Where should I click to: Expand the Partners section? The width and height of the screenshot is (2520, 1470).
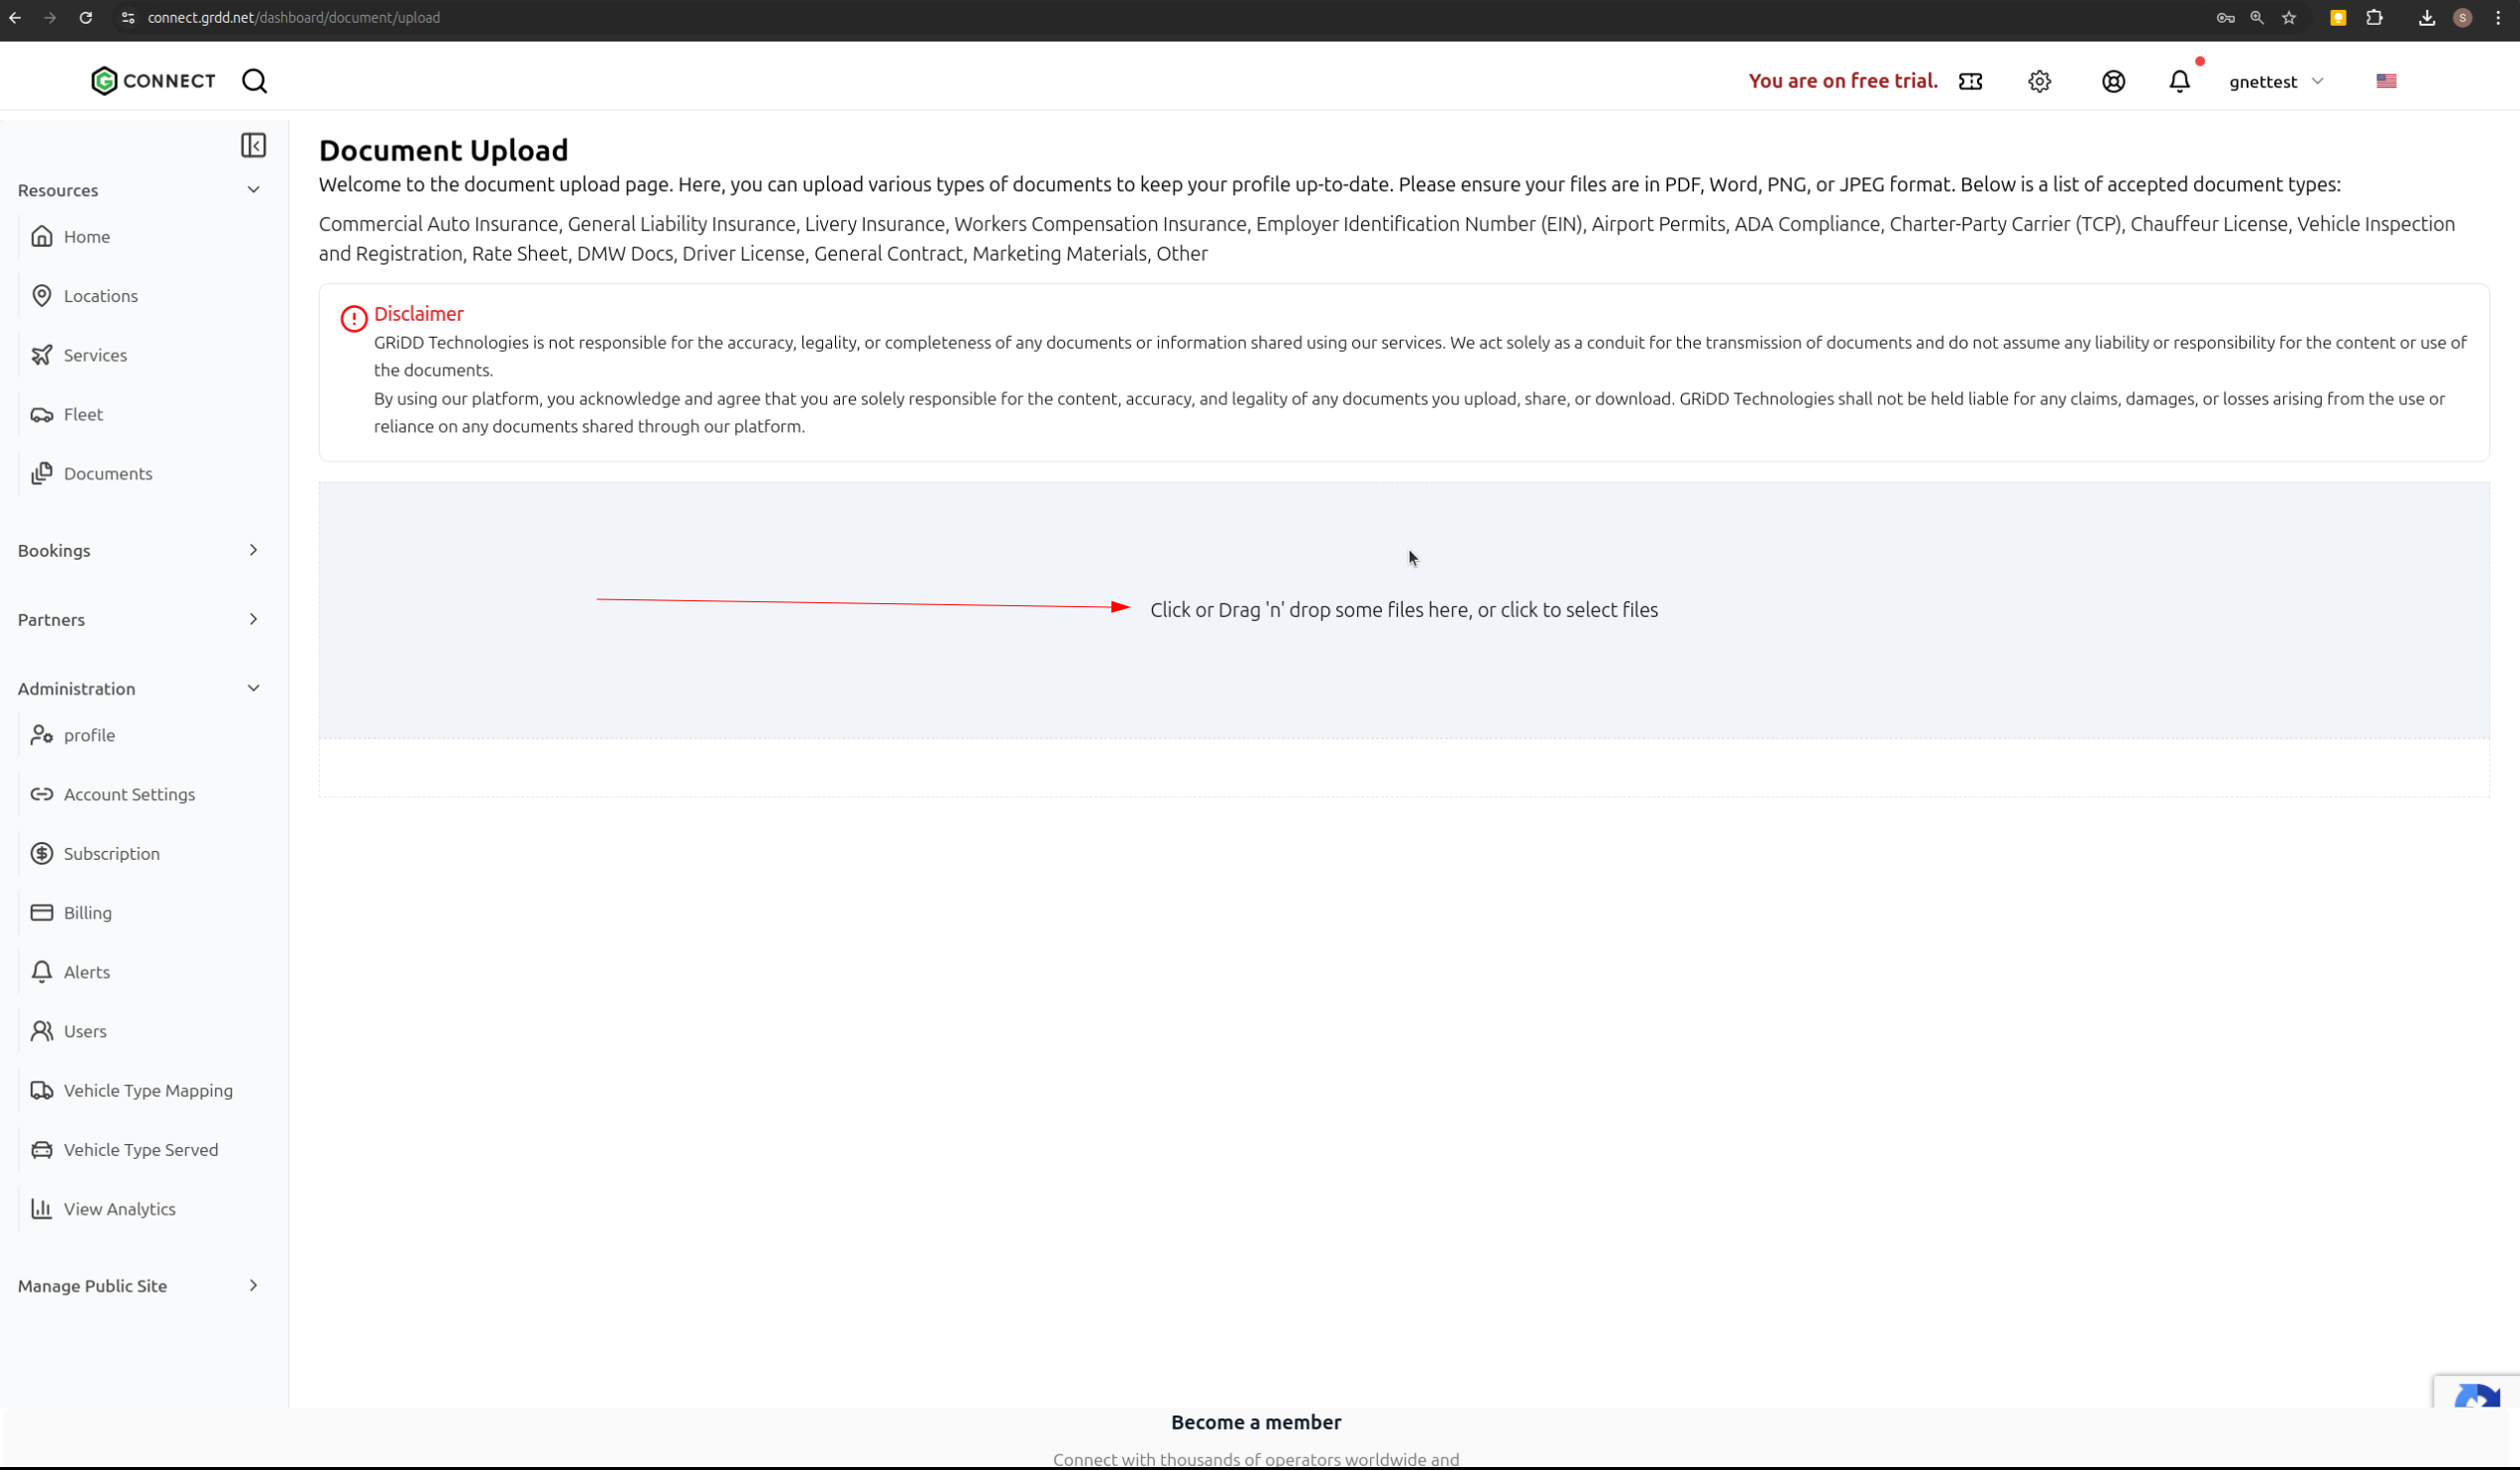click(253, 619)
